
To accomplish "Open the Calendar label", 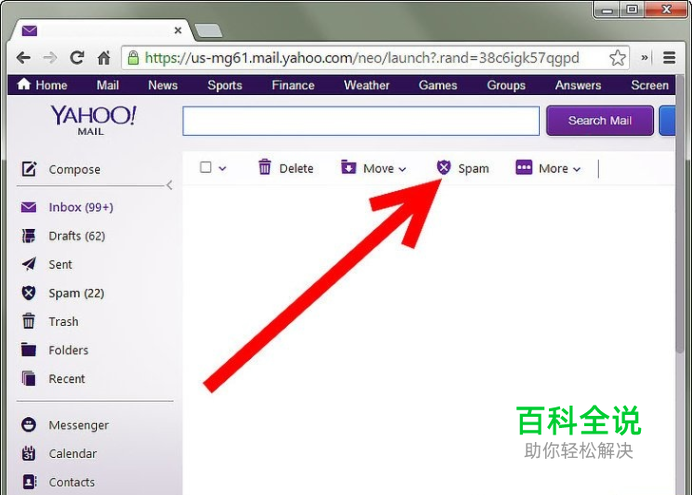I will pyautogui.click(x=72, y=454).
